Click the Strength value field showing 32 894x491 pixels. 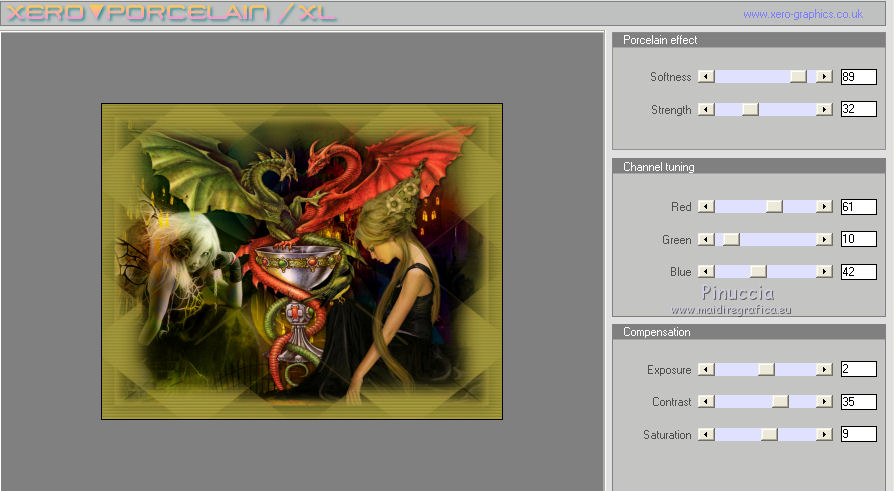859,109
